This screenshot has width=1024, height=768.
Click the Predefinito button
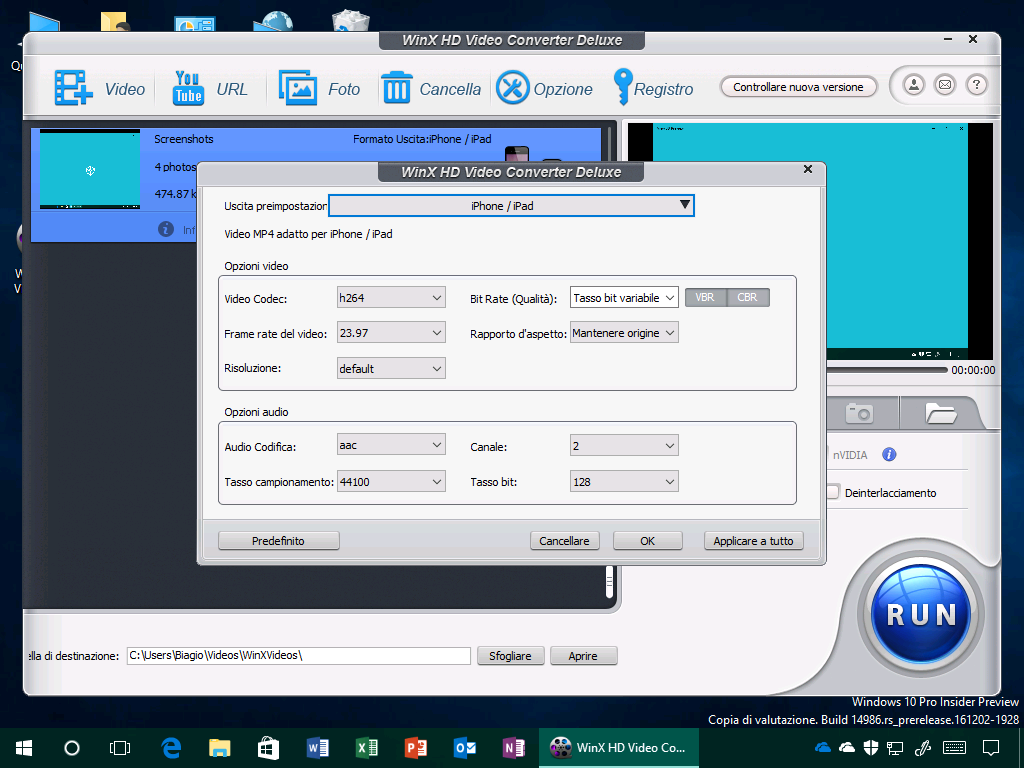(279, 541)
